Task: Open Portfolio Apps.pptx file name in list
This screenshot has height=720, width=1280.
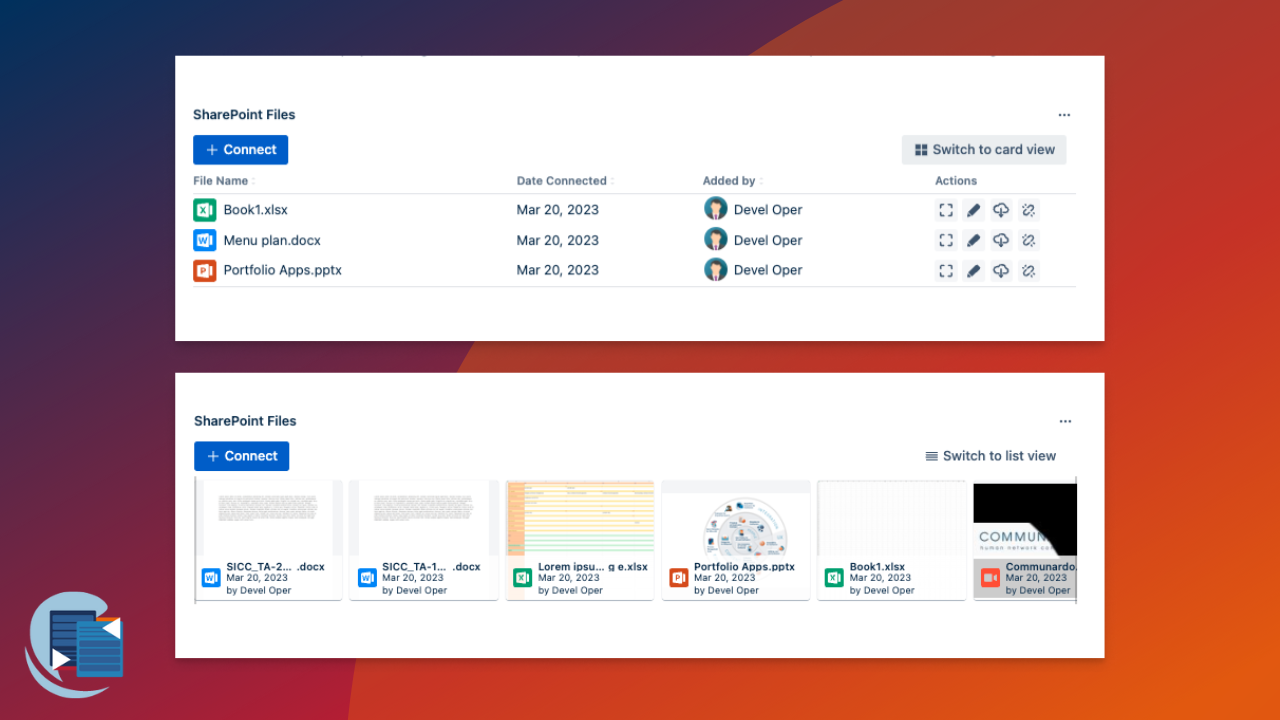Action: 282,270
